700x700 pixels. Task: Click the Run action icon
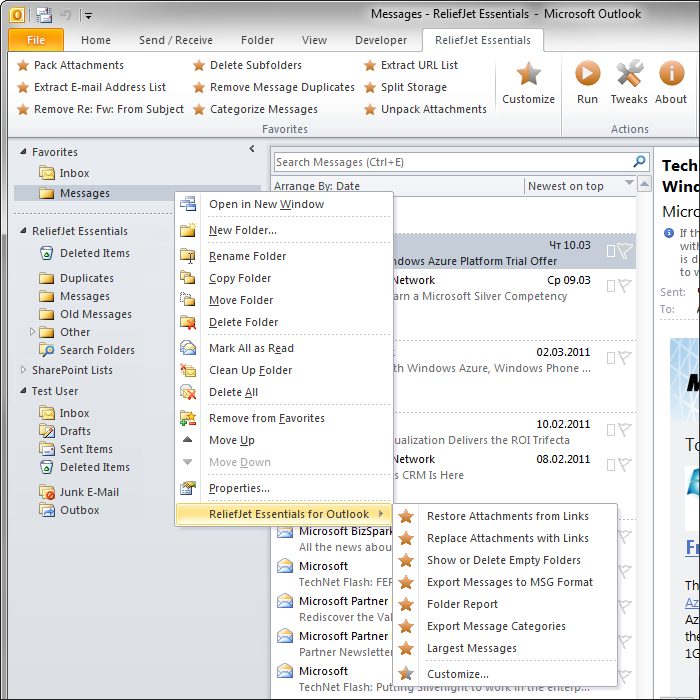point(587,73)
